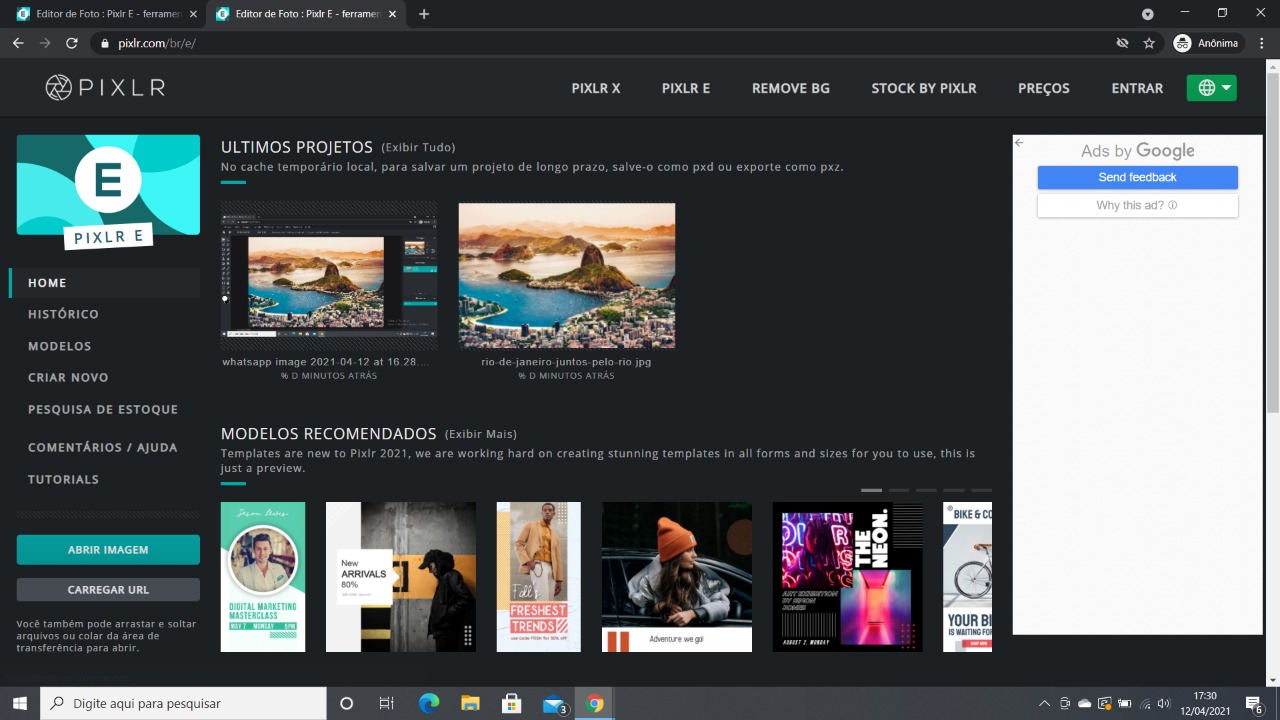Launch Microsoft Edge from taskbar

point(429,703)
